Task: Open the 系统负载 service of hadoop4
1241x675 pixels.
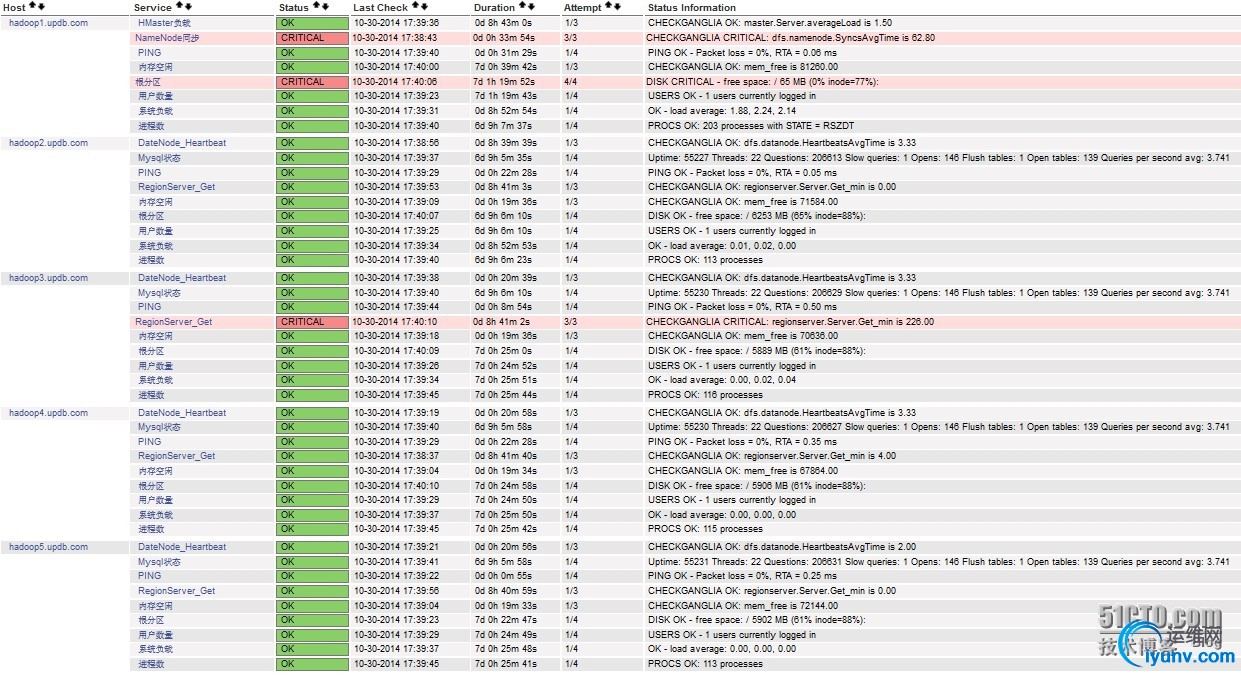Action: point(155,515)
